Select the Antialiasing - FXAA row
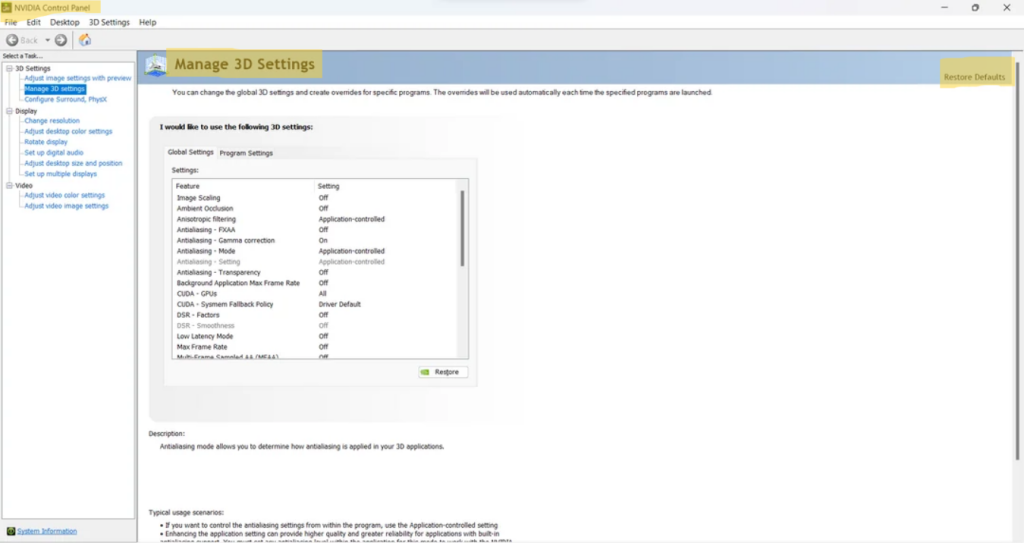 316,230
